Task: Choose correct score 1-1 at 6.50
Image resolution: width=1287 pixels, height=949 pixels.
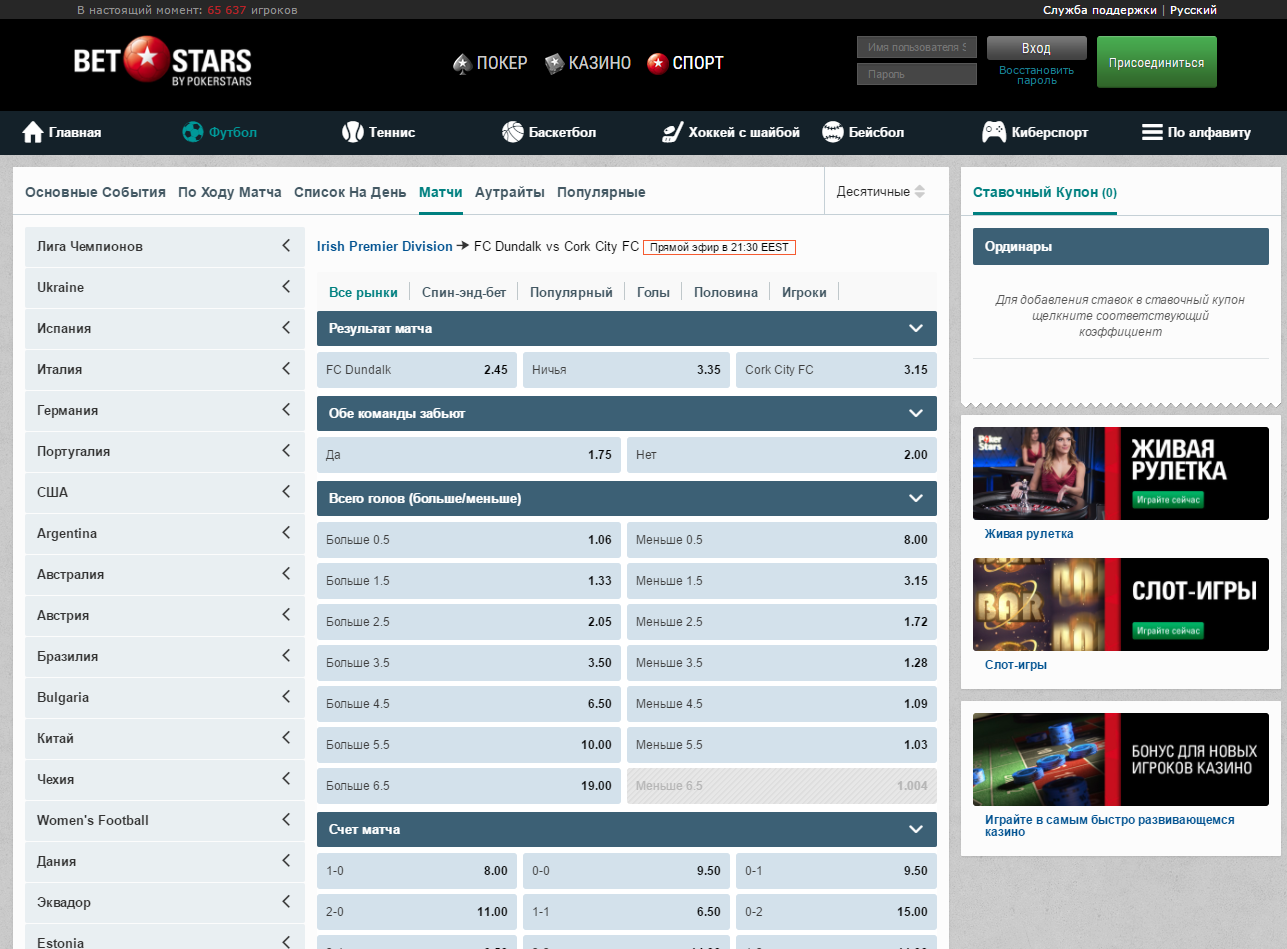Action: click(626, 911)
